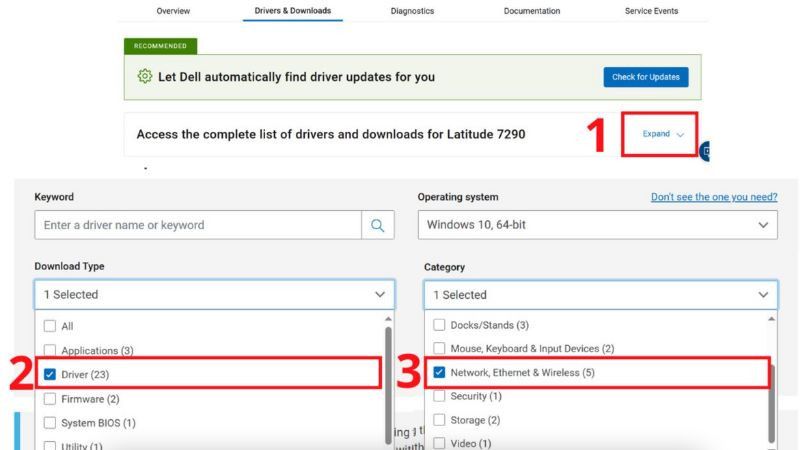Click the Category list scroll-up arrow
This screenshot has width=800, height=450.
coord(771,319)
